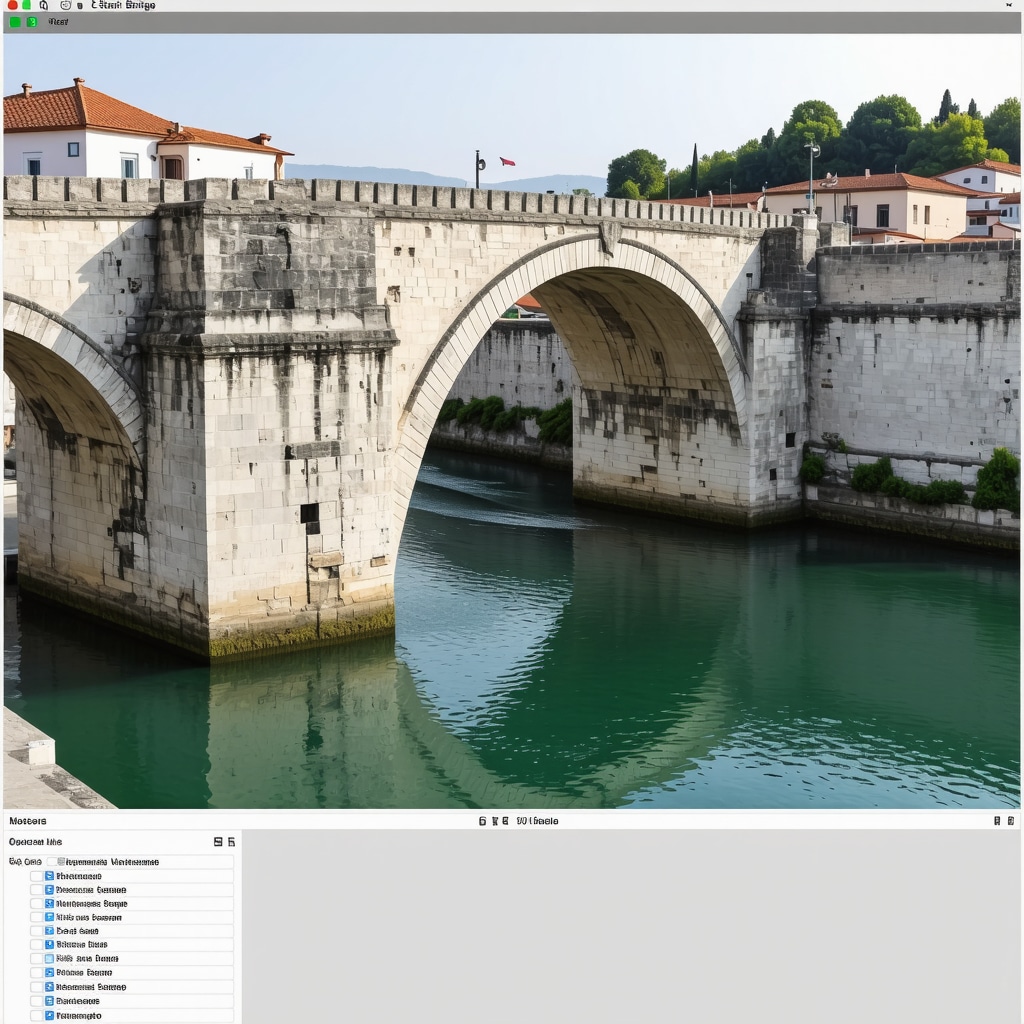
Task: Select the sixth child row's label text
Action: 82,944
